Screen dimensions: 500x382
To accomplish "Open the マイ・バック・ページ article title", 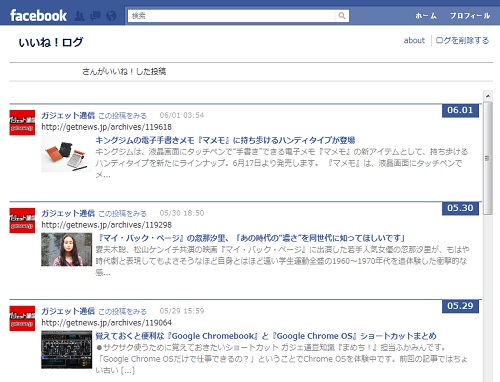I will [251, 238].
